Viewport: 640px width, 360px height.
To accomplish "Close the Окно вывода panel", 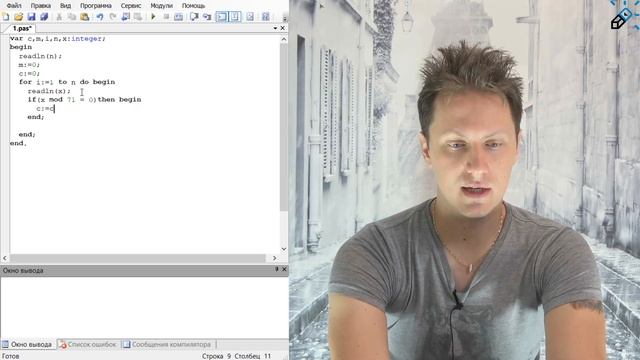I will (284, 269).
